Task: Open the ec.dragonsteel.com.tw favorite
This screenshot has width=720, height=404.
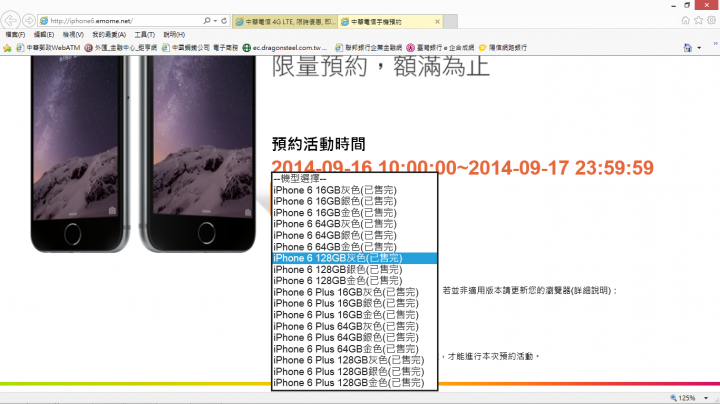Action: (285, 48)
